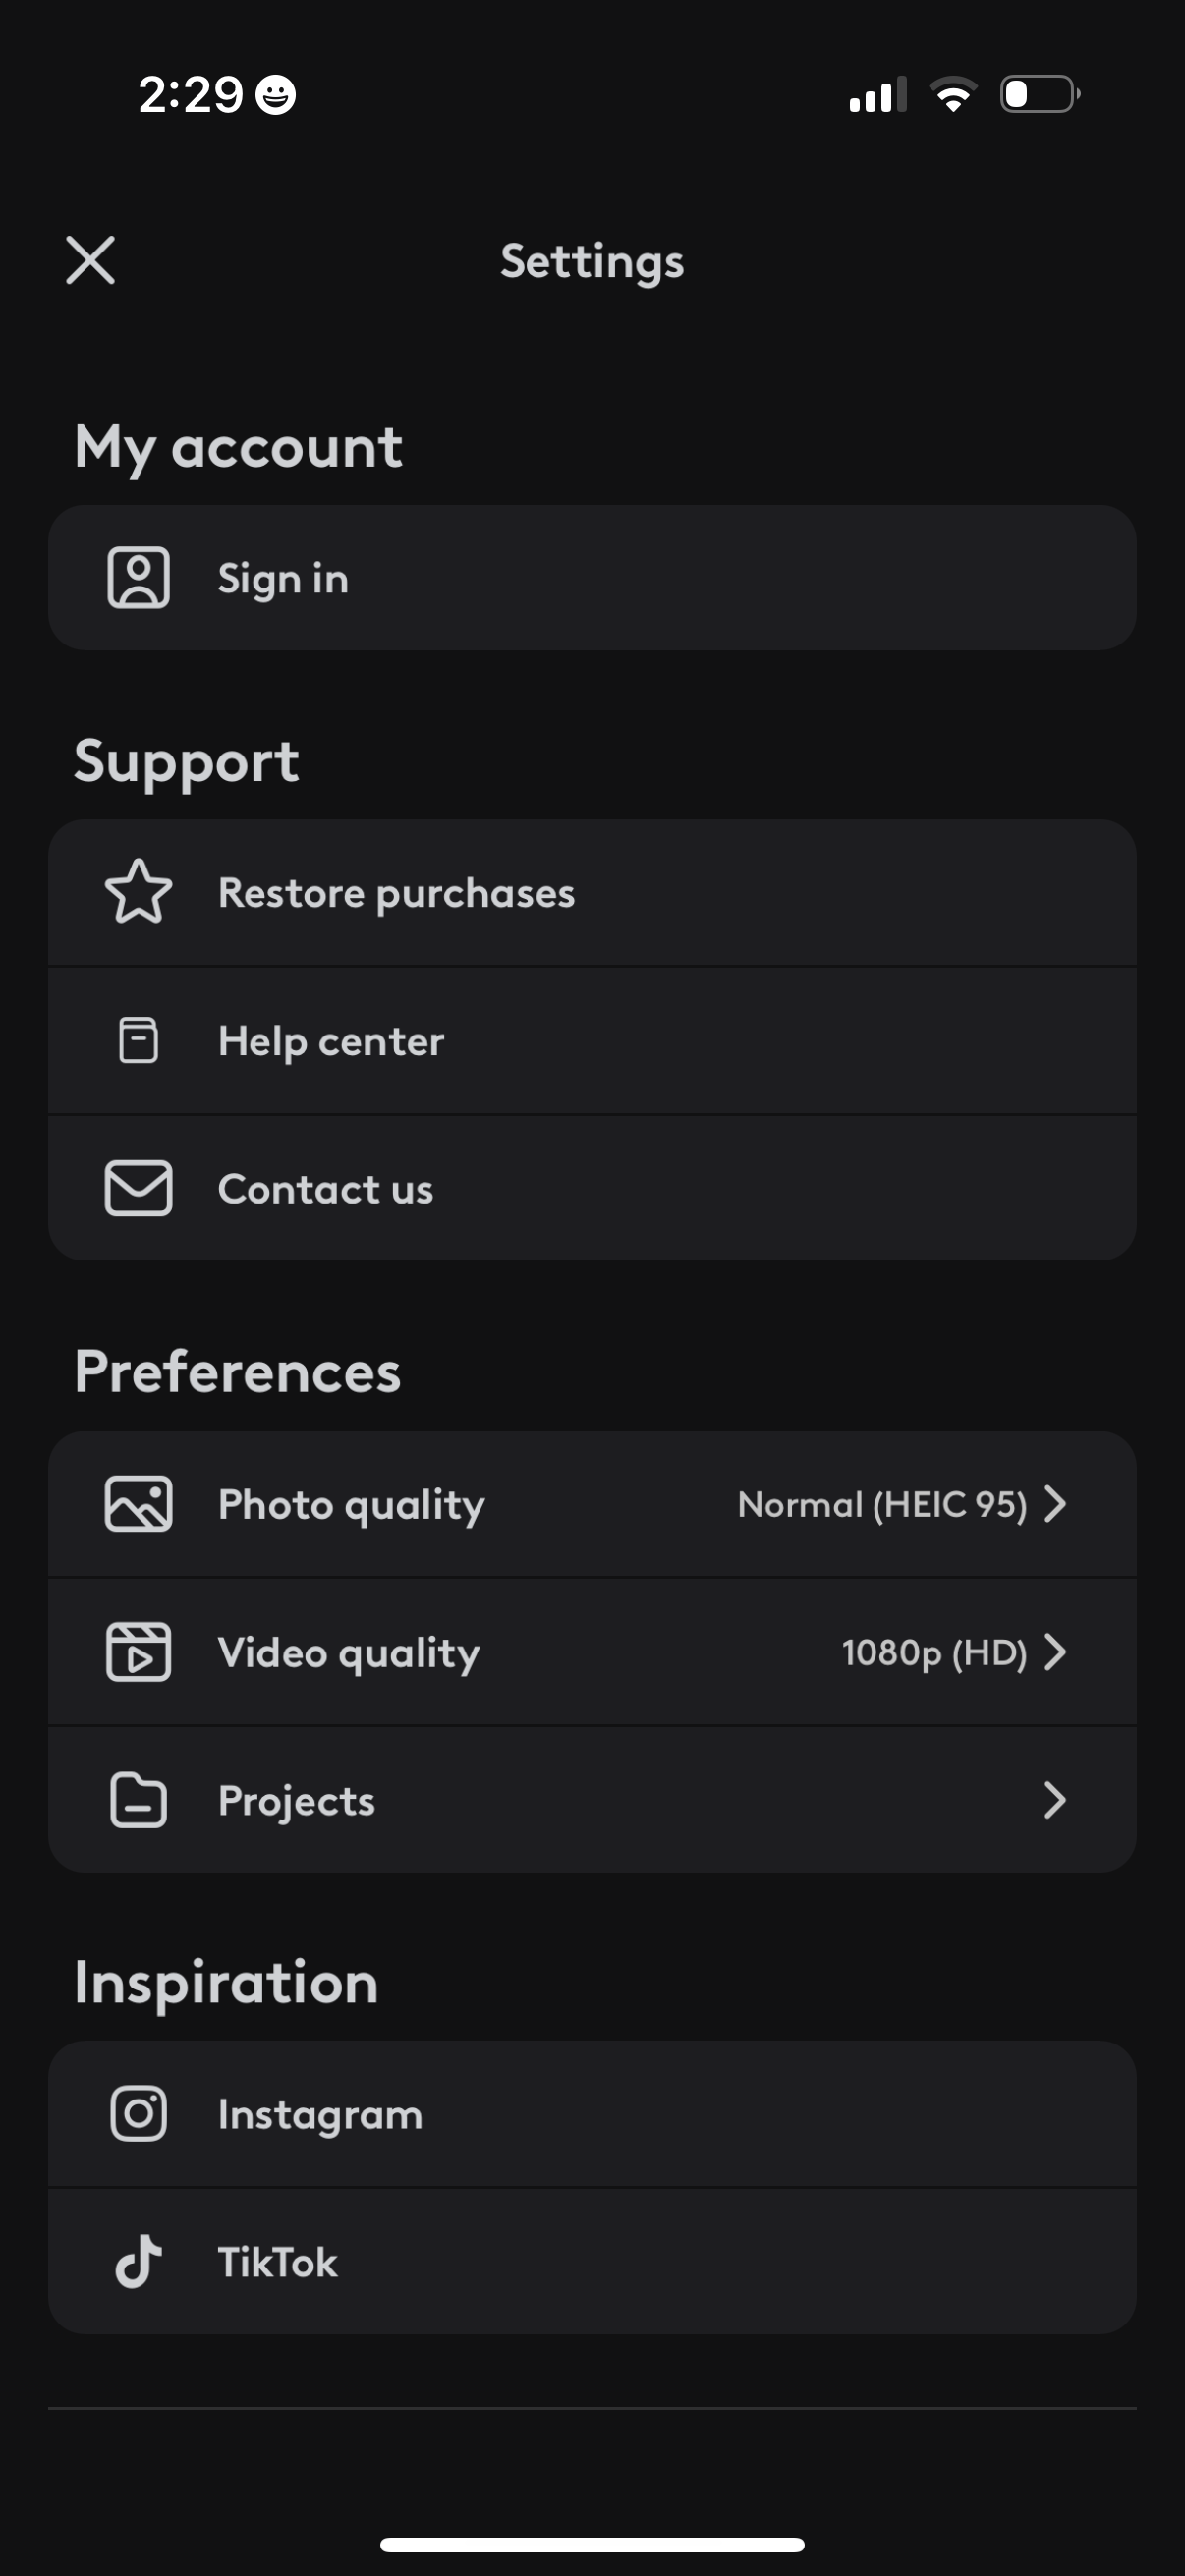The height and width of the screenshot is (2576, 1185).
Task: Tap the Video quality clapper icon
Action: click(x=138, y=1652)
